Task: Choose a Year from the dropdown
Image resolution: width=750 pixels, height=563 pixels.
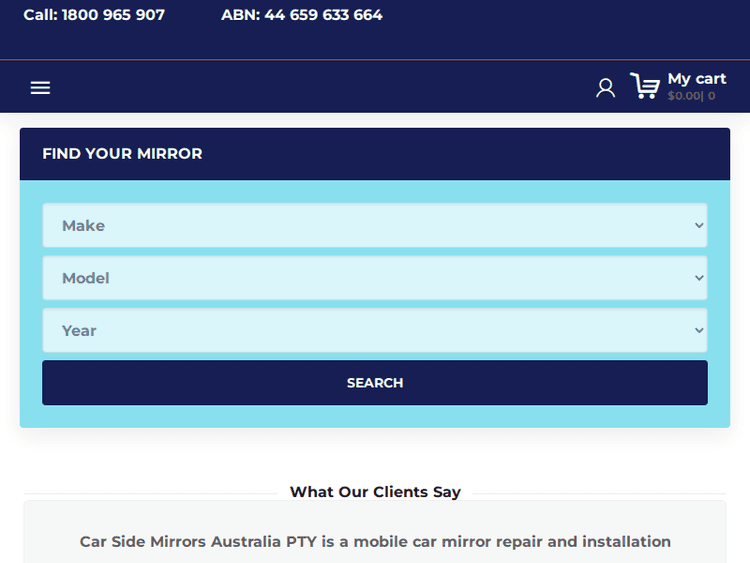Action: pos(374,331)
